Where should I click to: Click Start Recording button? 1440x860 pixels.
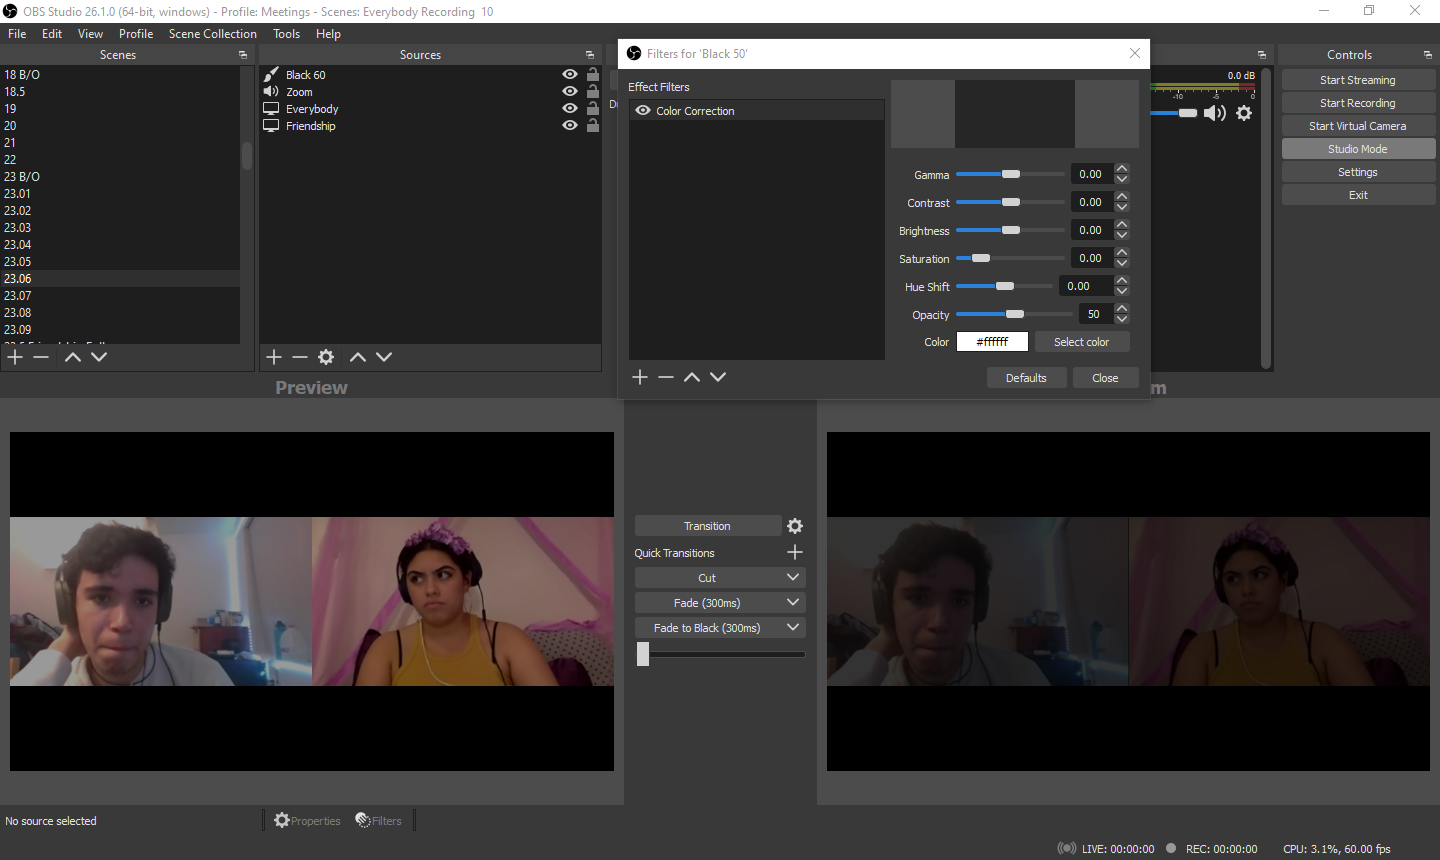(1358, 103)
